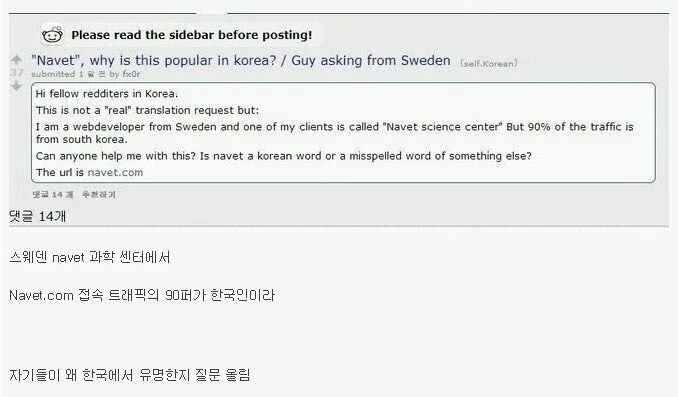The height and width of the screenshot is (397, 678).
Task: Open the (self.Korean) subreddit link
Action: (489, 64)
